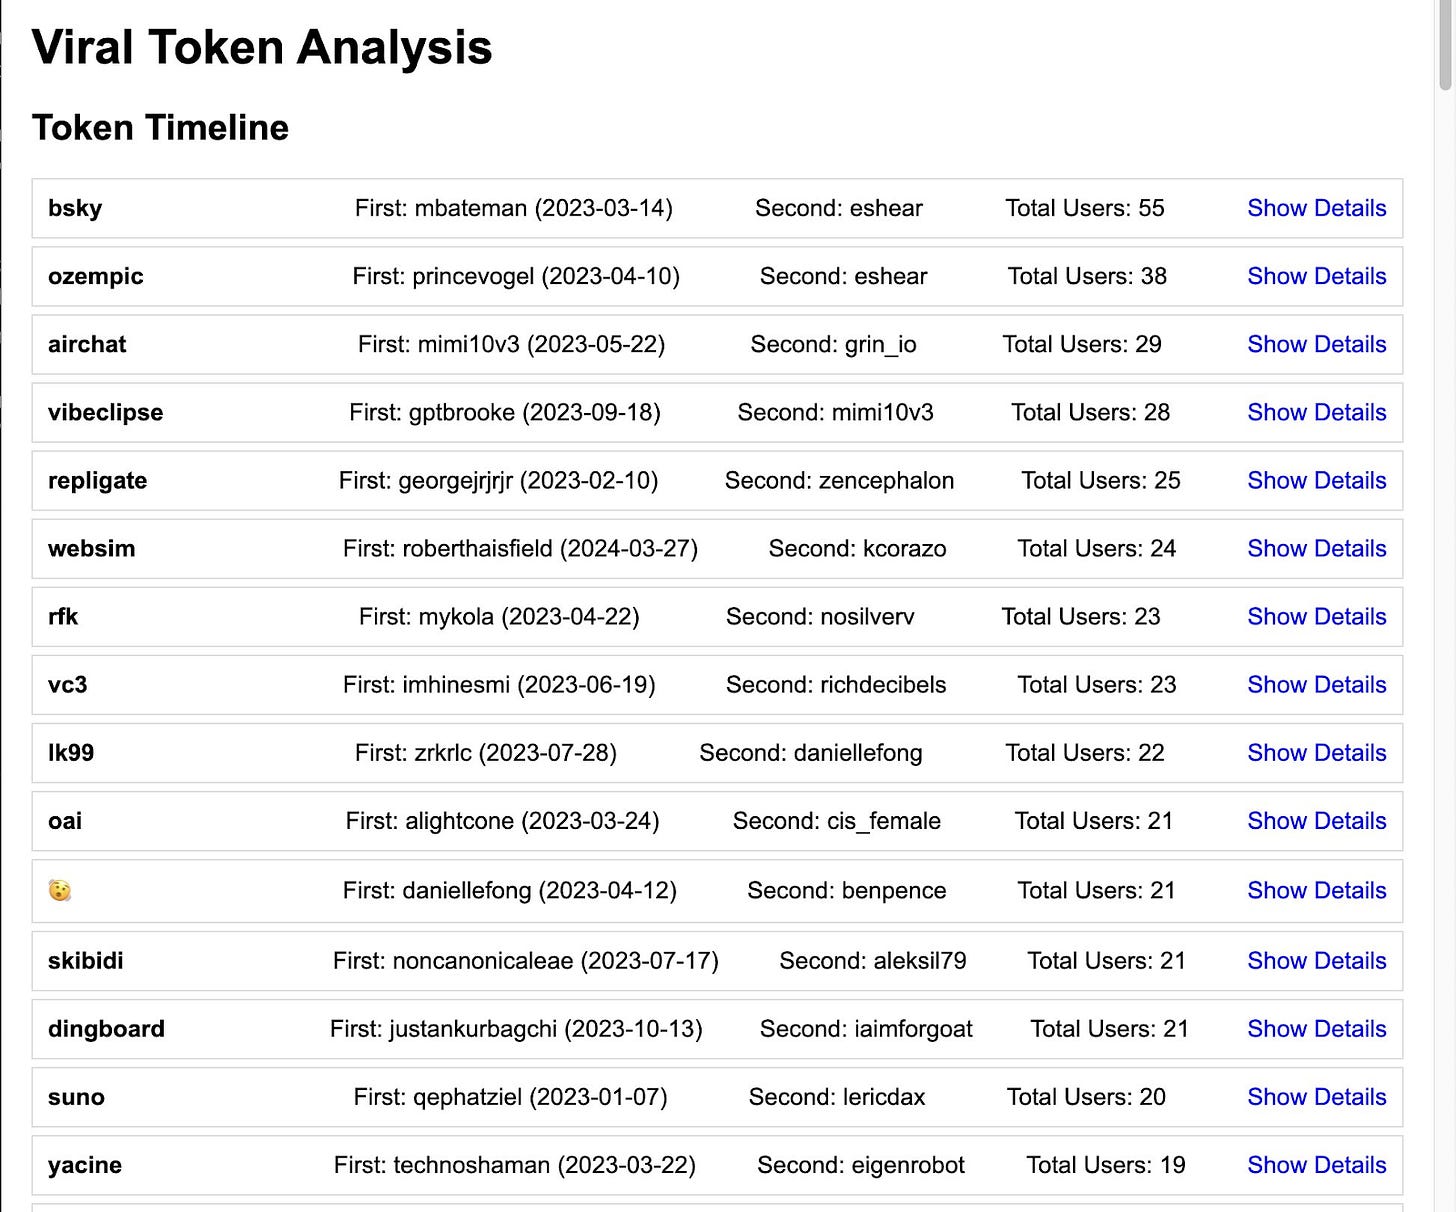Click 'First: mykola (2023-04-22)' text
Viewport: 1456px width, 1212px height.
tap(499, 616)
